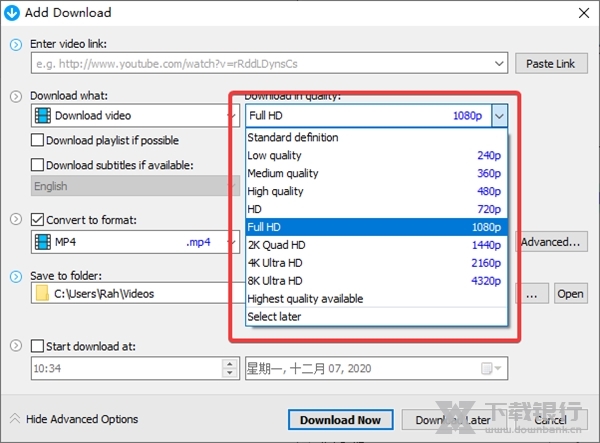Click the Download Now button

coord(341,420)
